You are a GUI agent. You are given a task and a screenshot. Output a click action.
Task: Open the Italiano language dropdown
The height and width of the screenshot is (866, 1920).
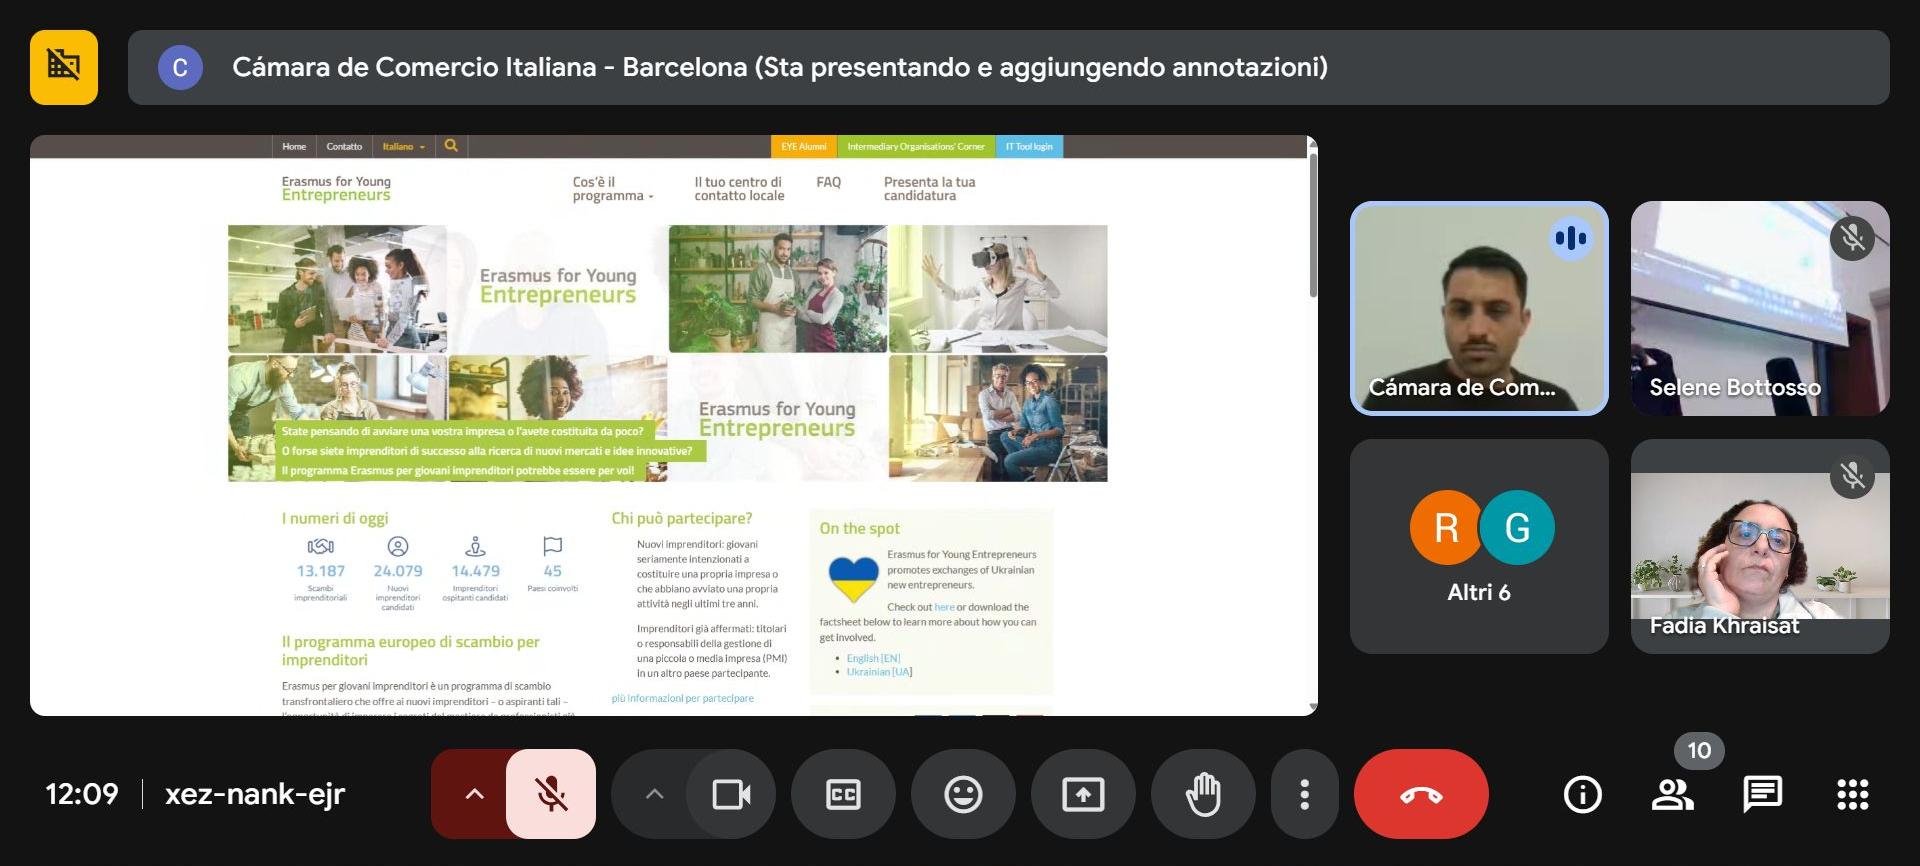click(x=403, y=147)
